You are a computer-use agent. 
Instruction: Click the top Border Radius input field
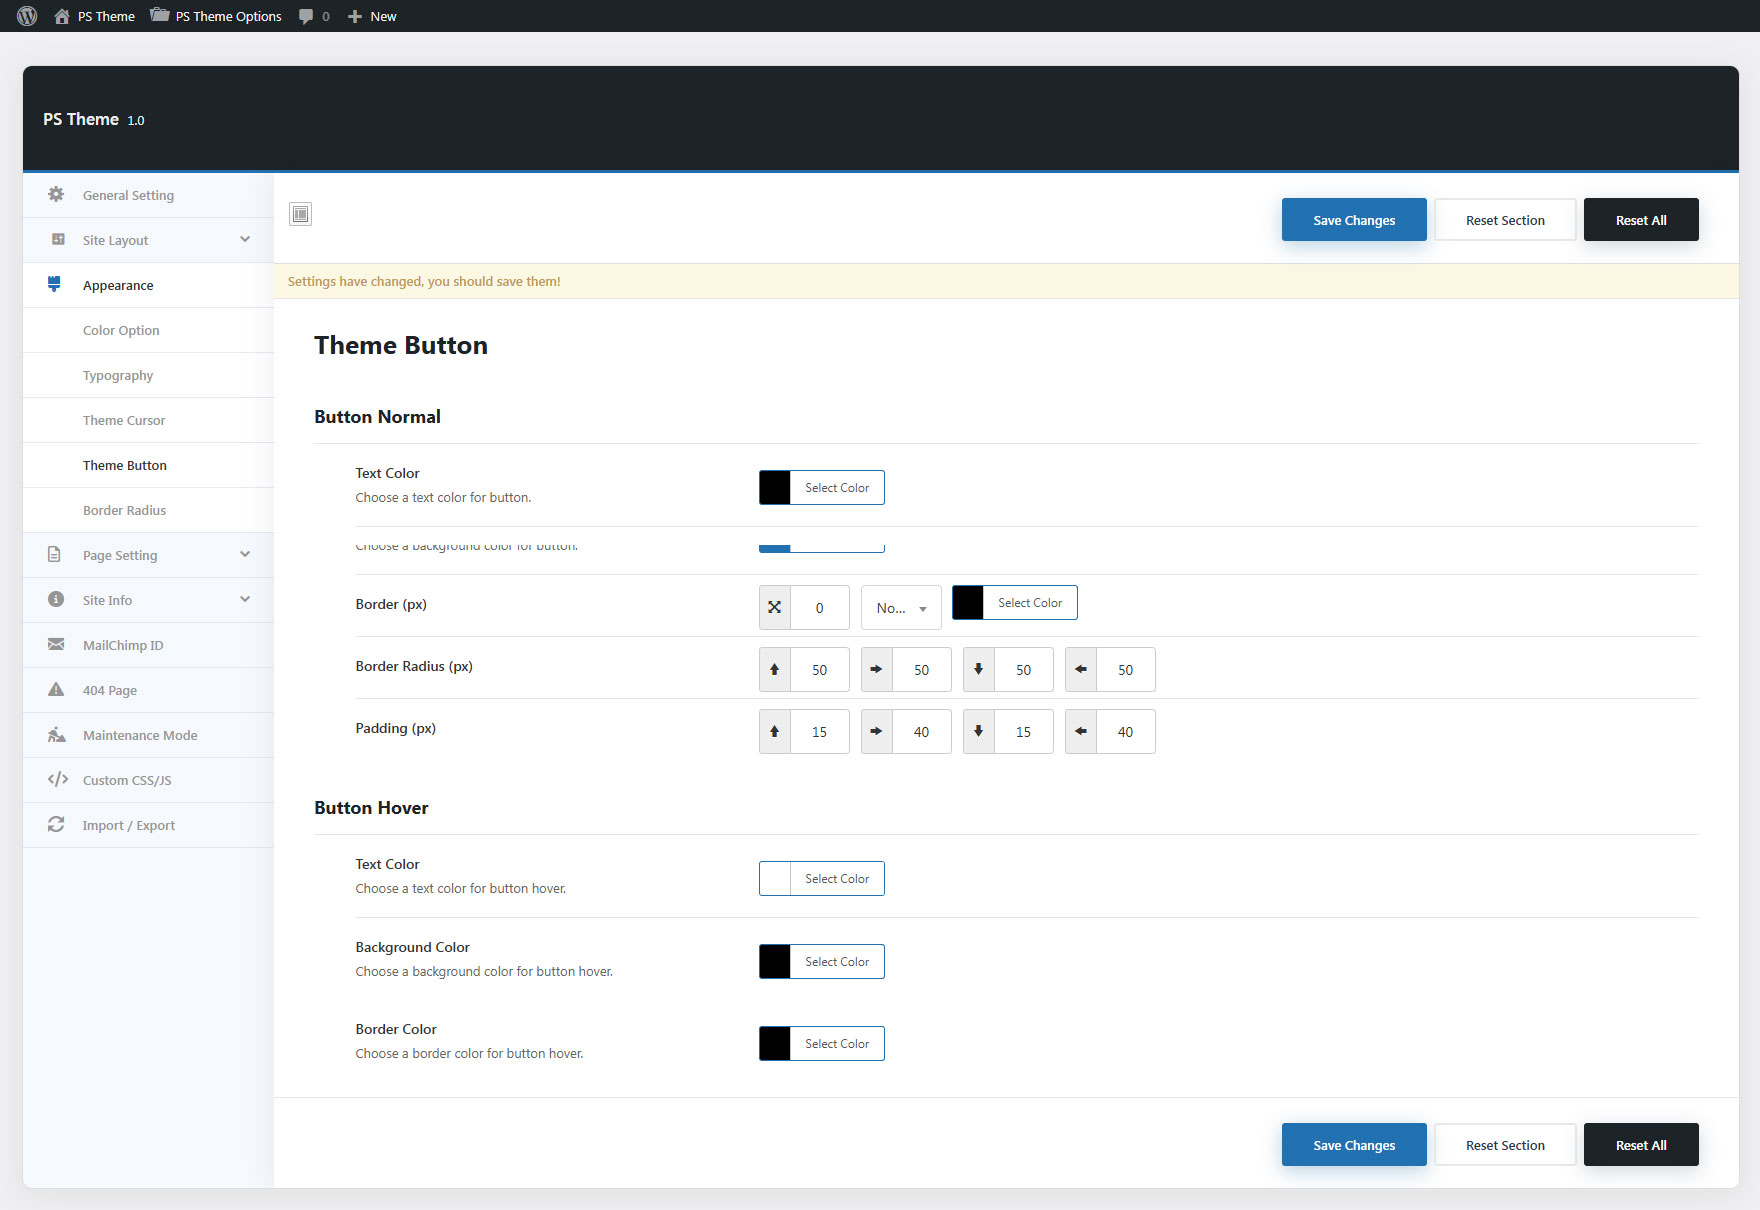(x=819, y=670)
